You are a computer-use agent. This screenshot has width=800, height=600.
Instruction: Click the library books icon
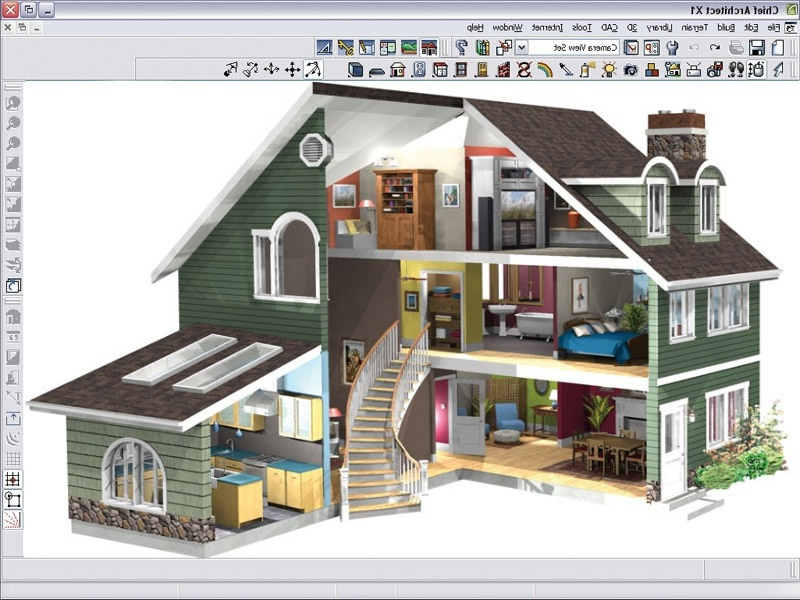(x=483, y=47)
